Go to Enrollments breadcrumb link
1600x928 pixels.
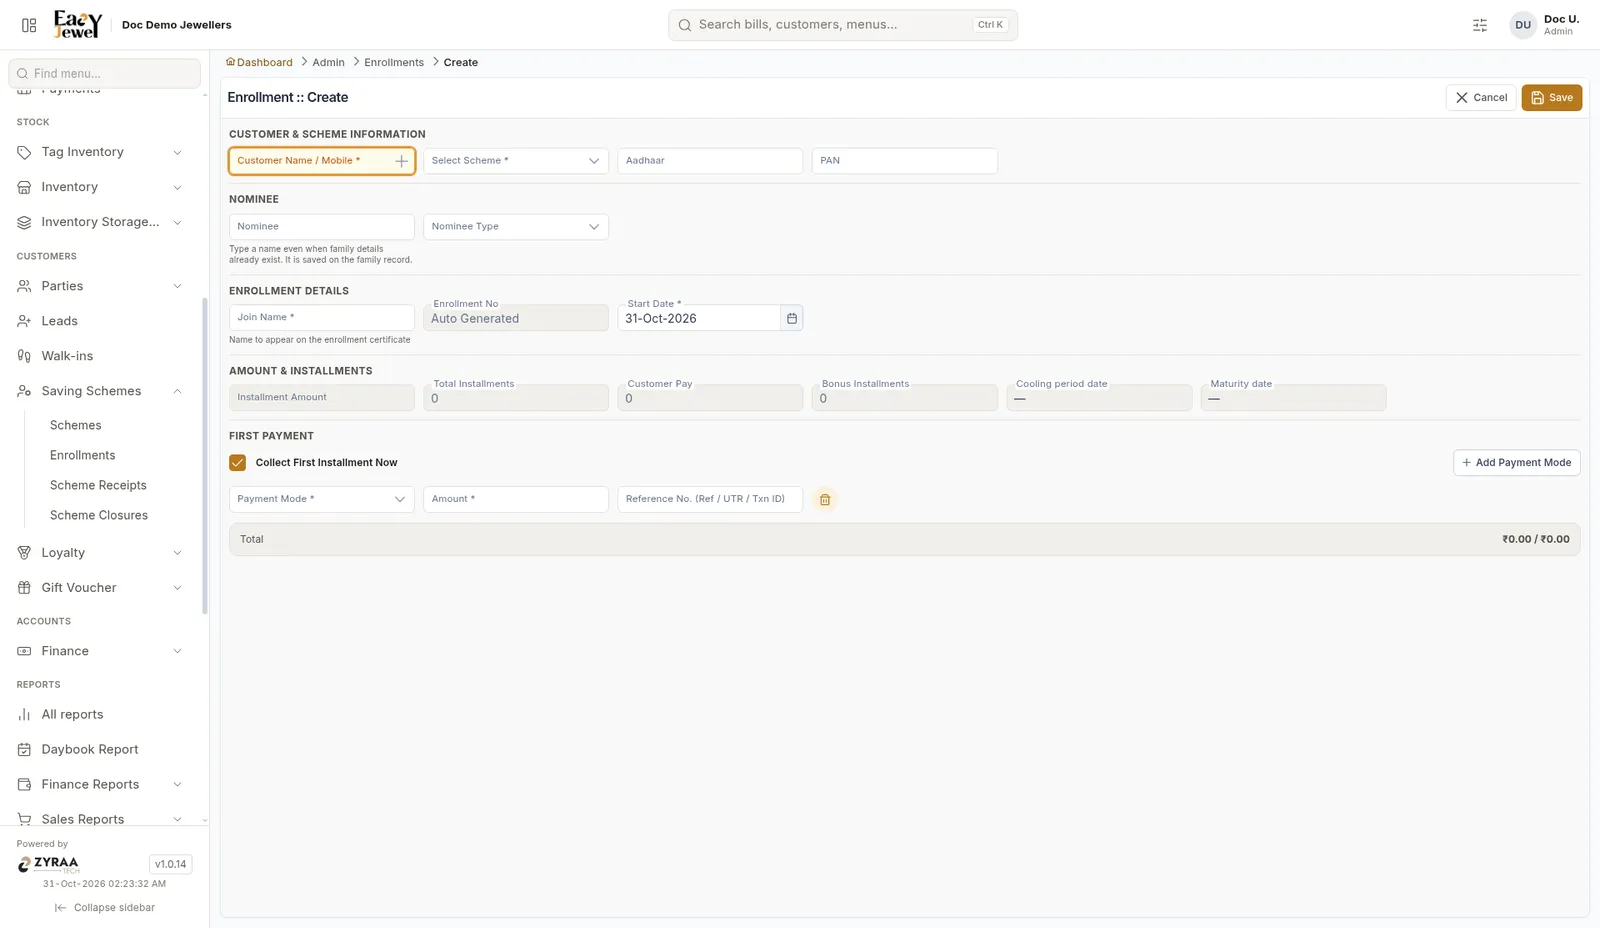click(394, 62)
